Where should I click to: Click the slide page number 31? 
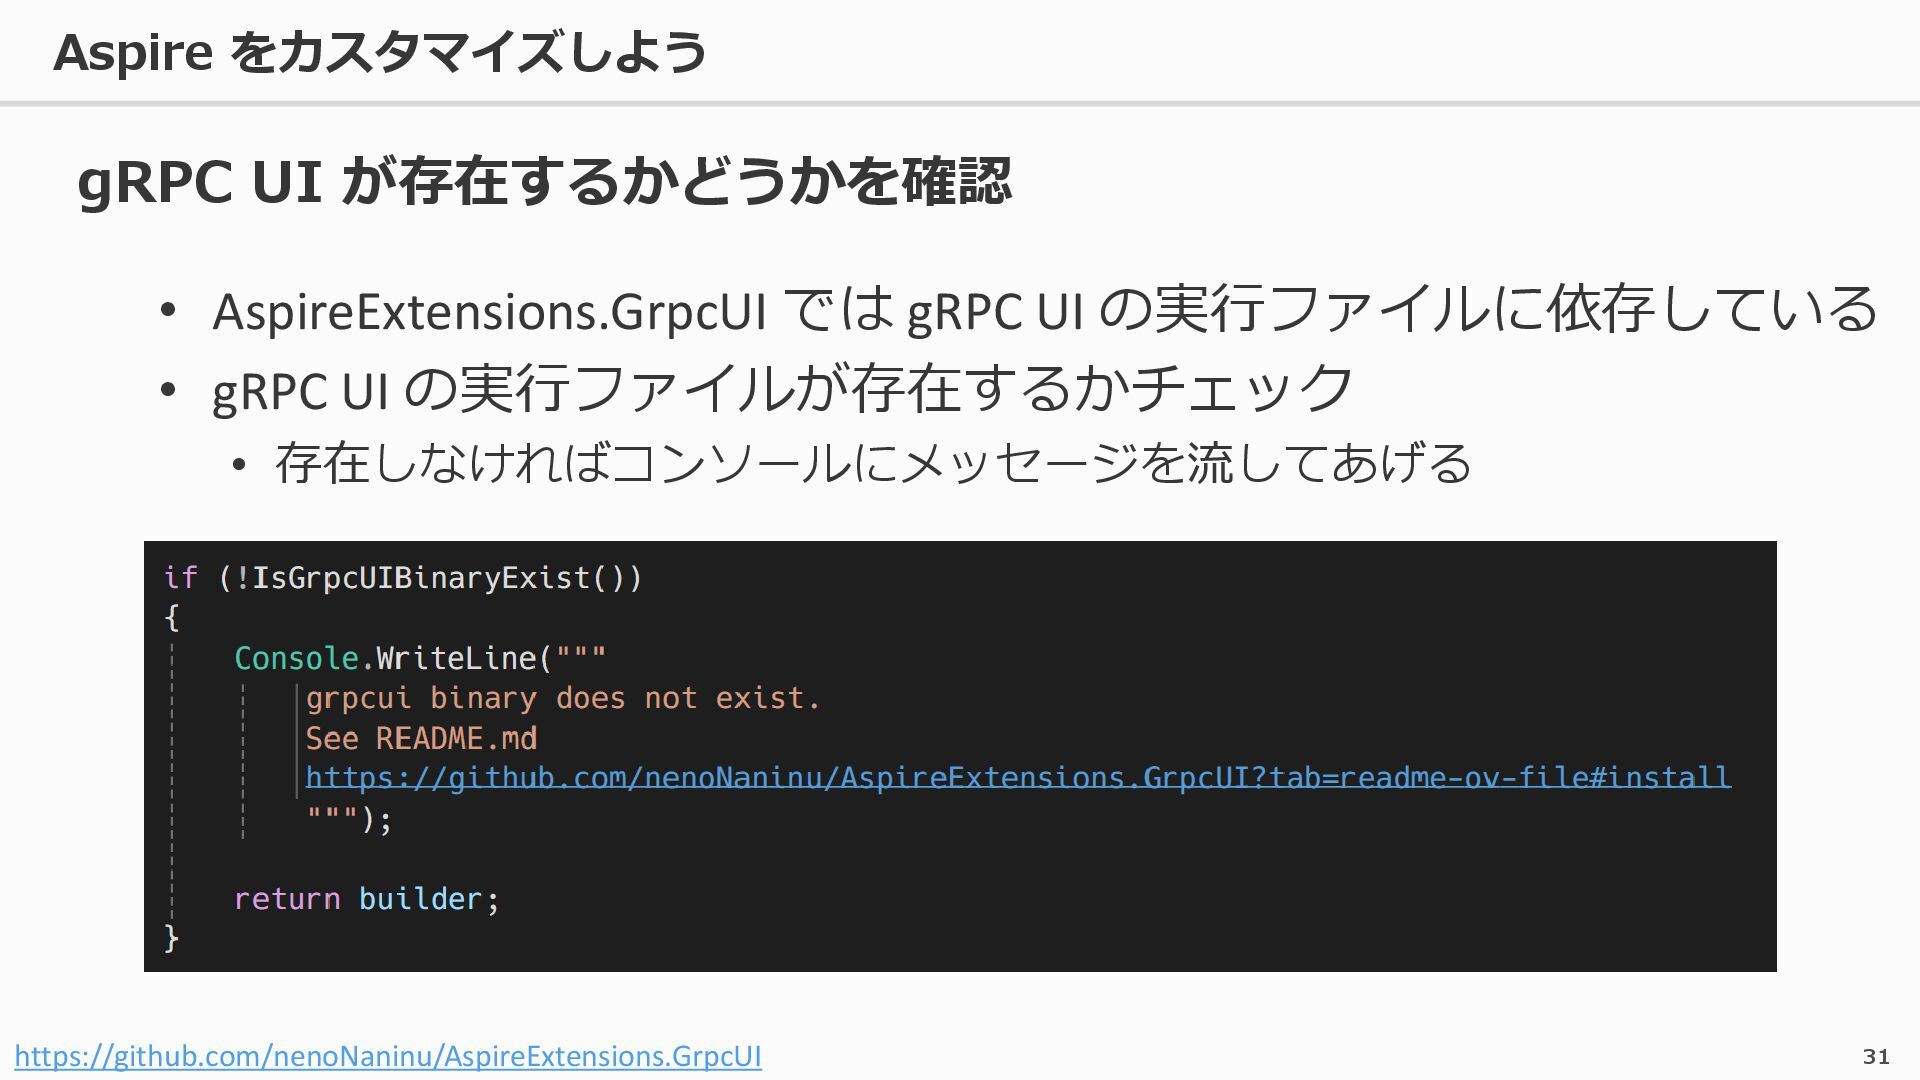tap(1876, 1057)
